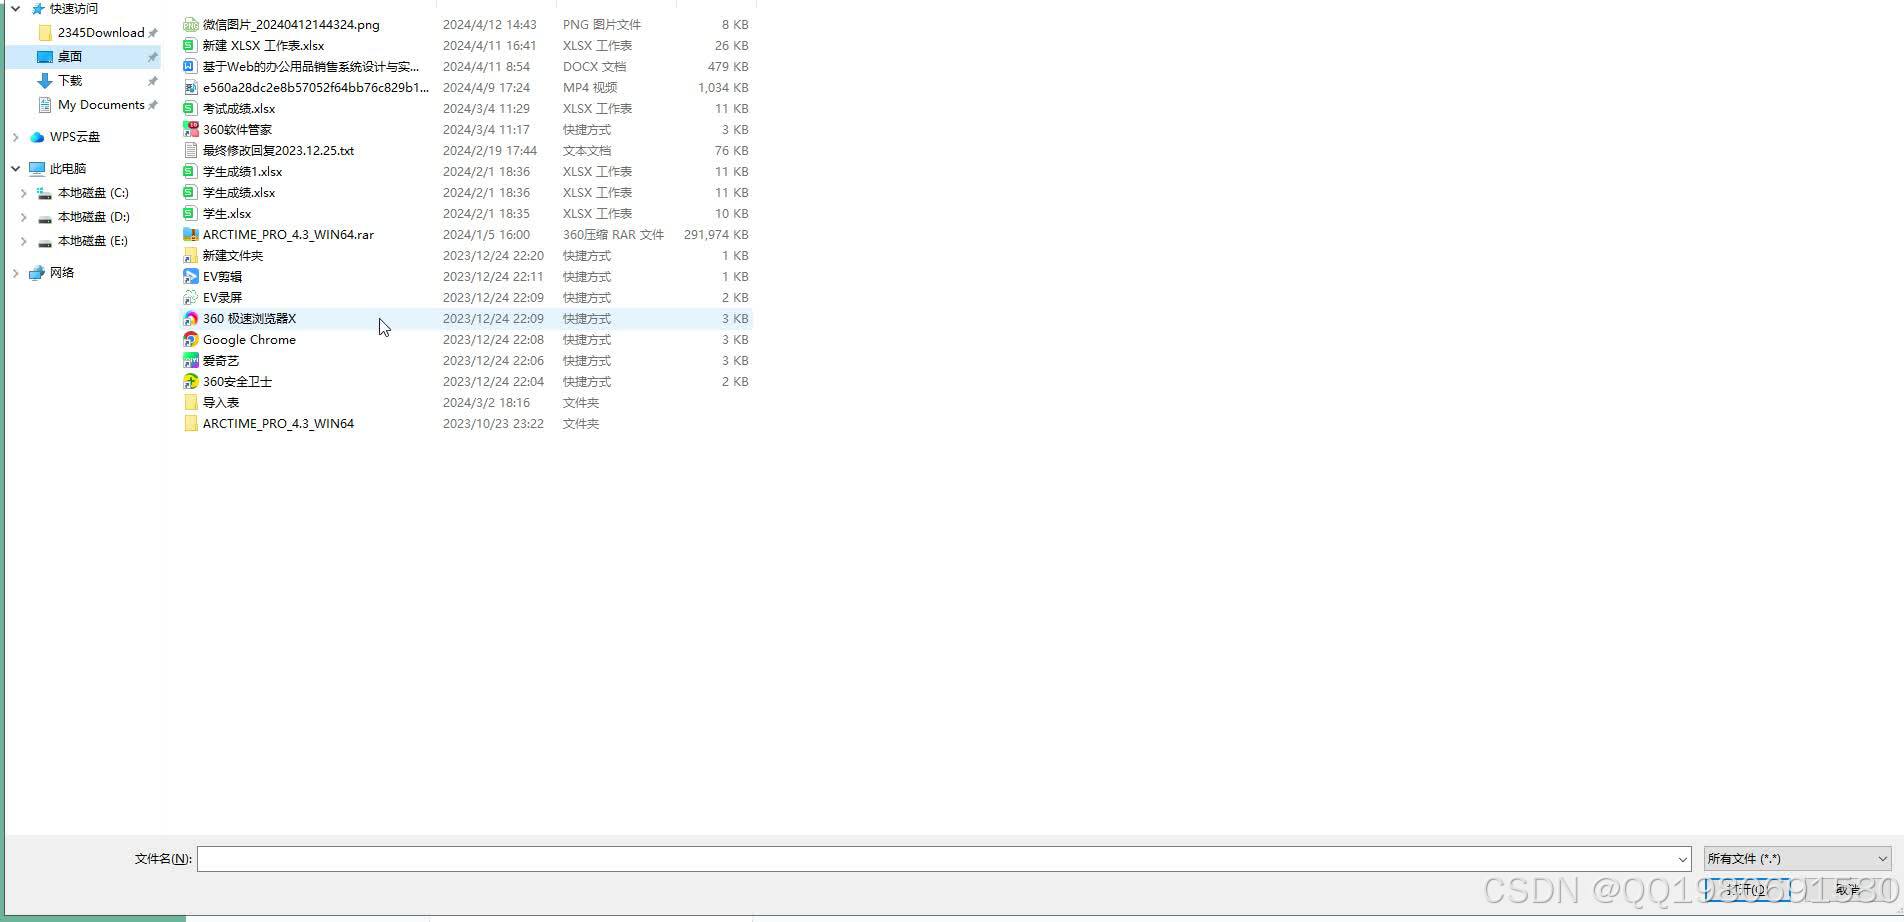Select 本地磁盘 (E:) drive label
Viewport: 1904px width, 922px height.
point(93,241)
